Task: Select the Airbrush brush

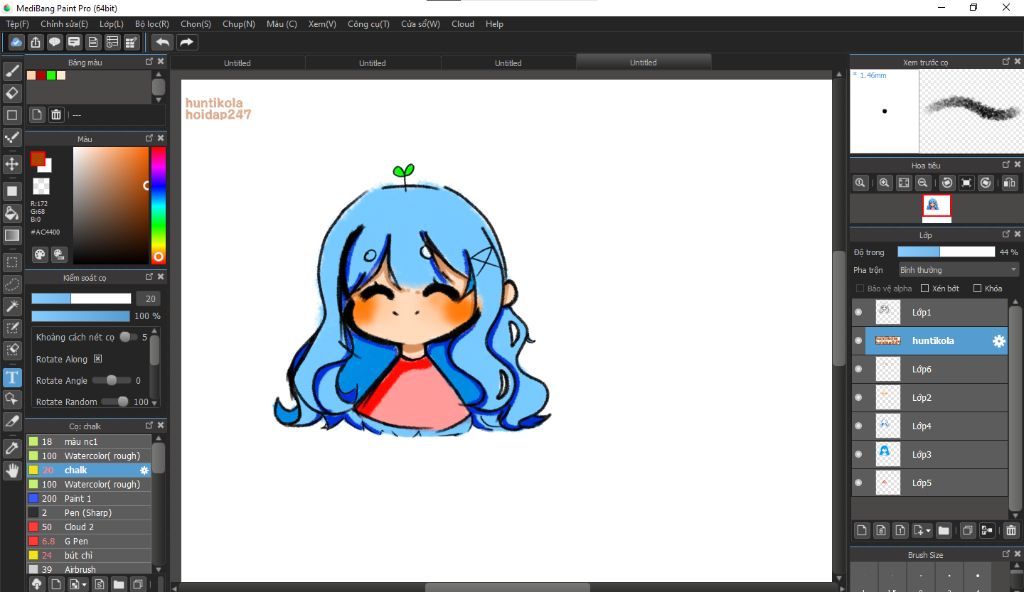Action: click(89, 569)
